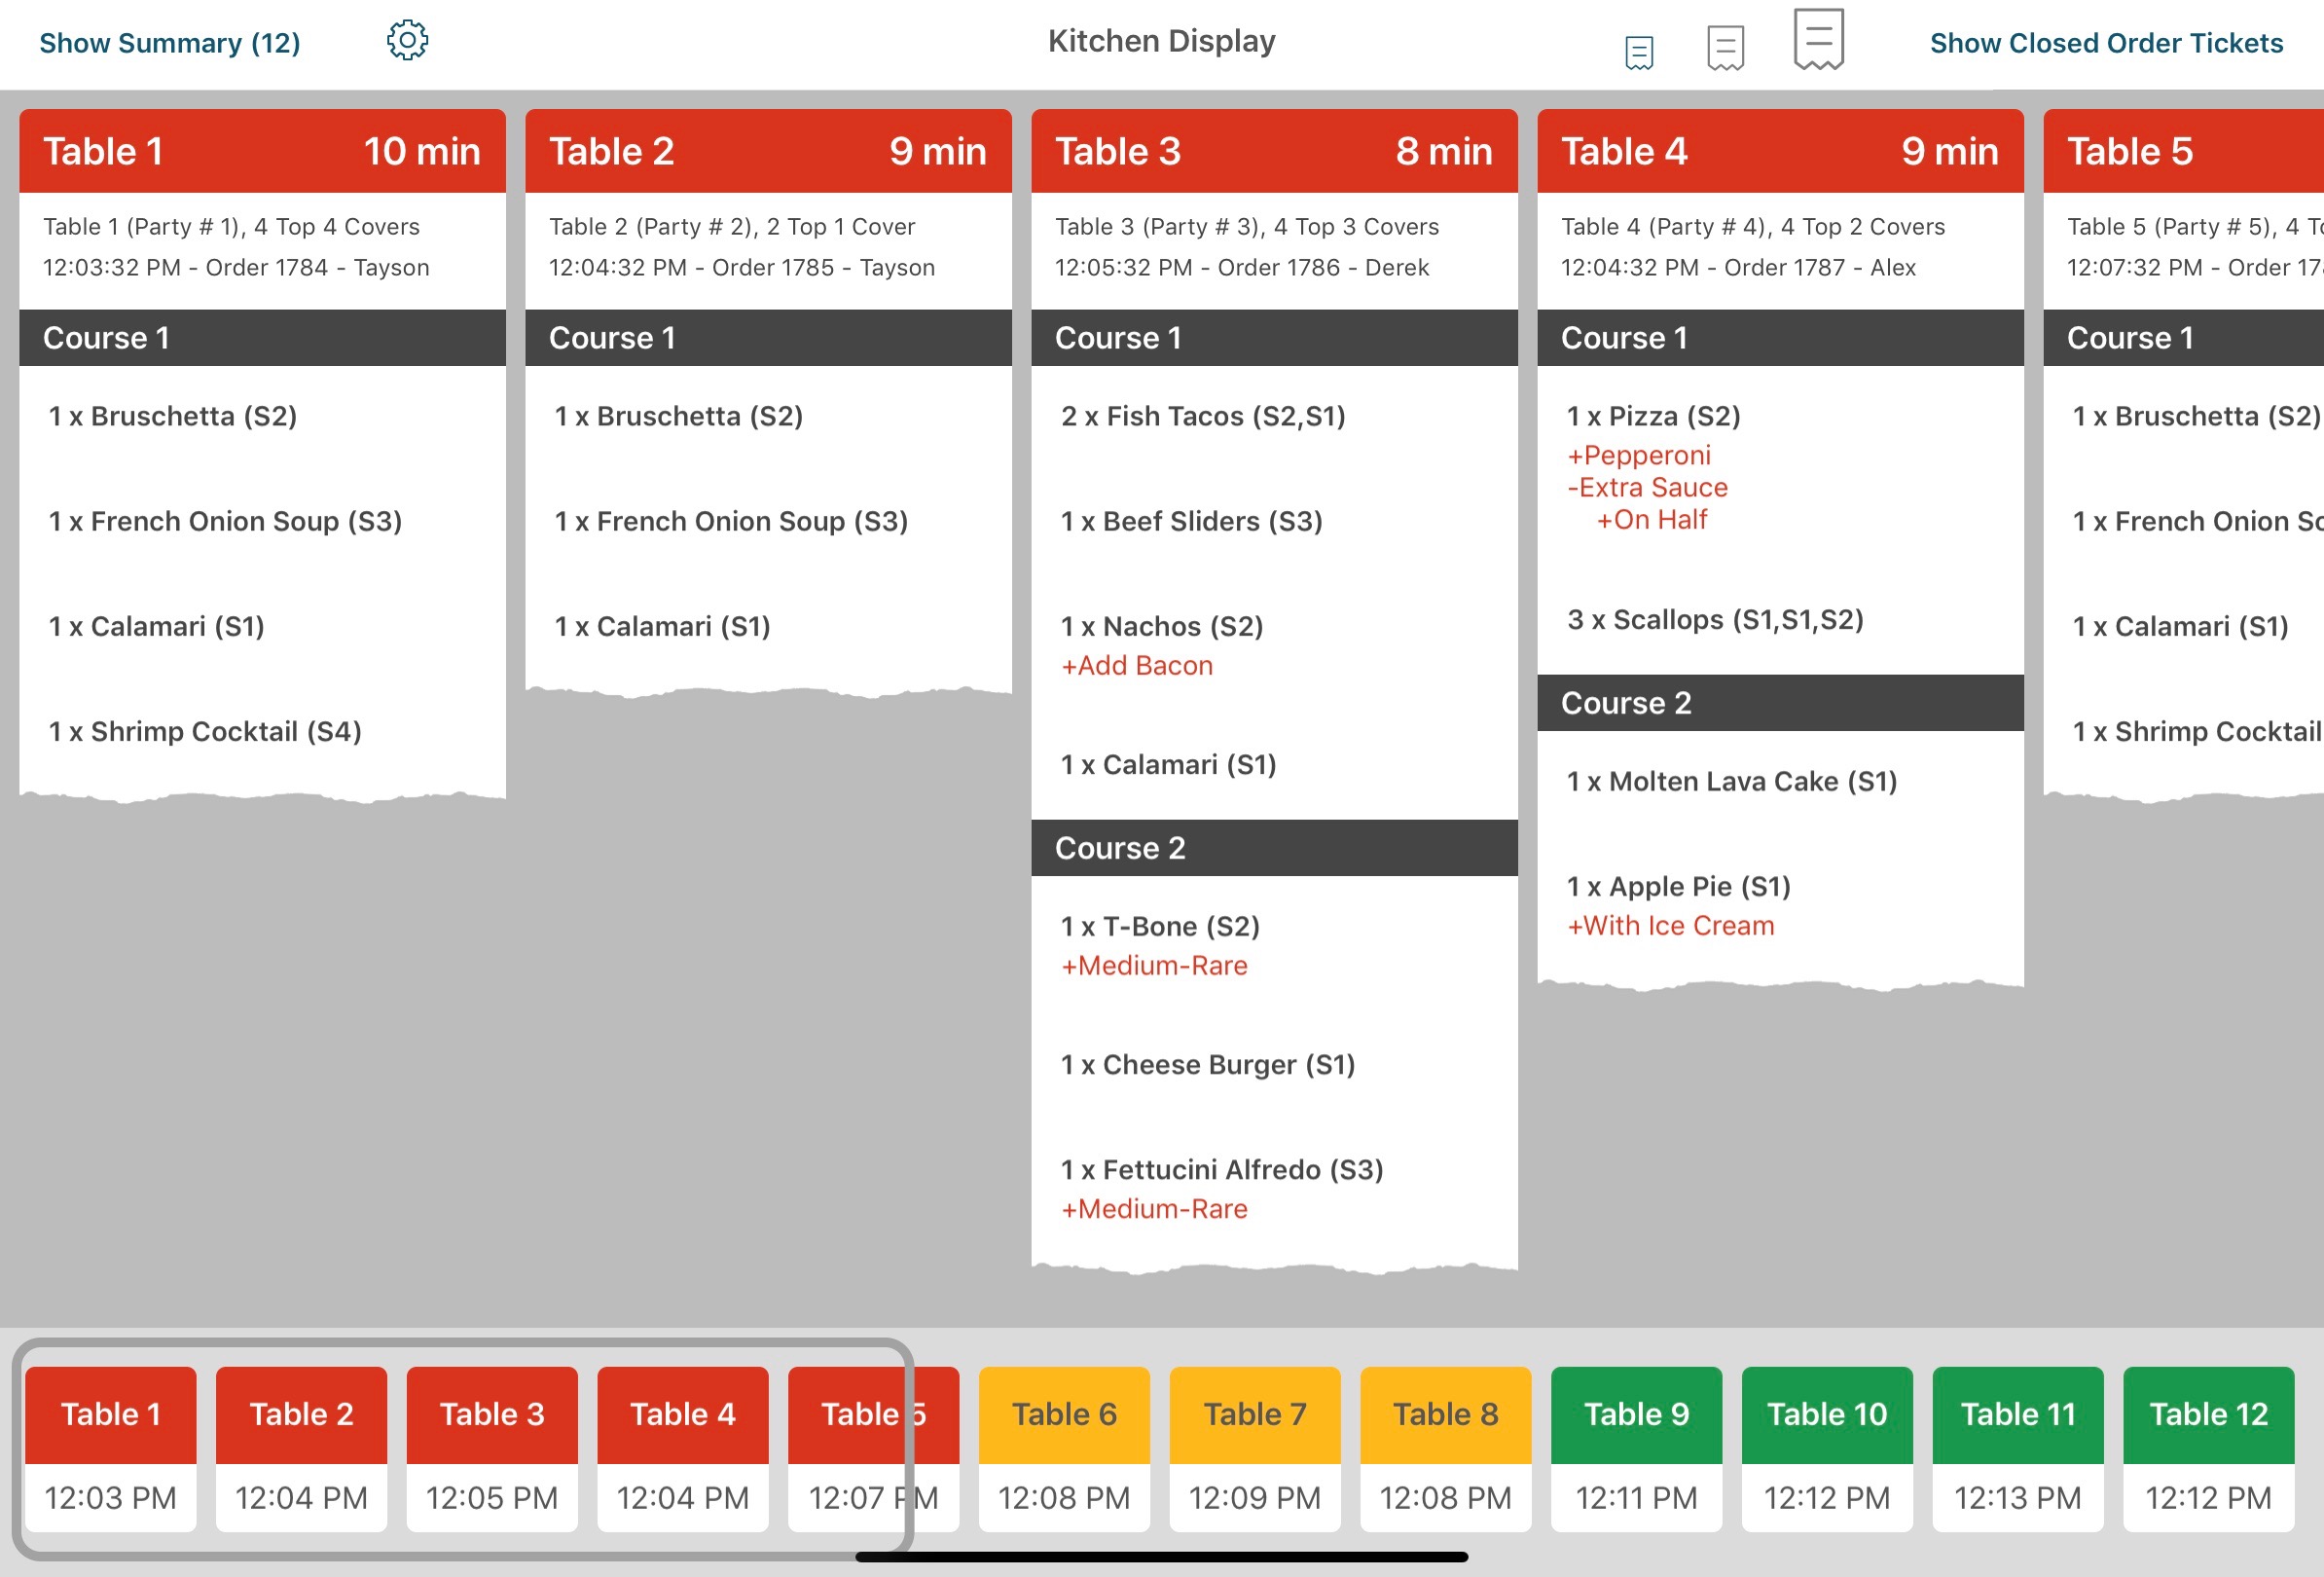This screenshot has width=2324, height=1577.
Task: Open Show Summary (12)
Action: [x=170, y=42]
